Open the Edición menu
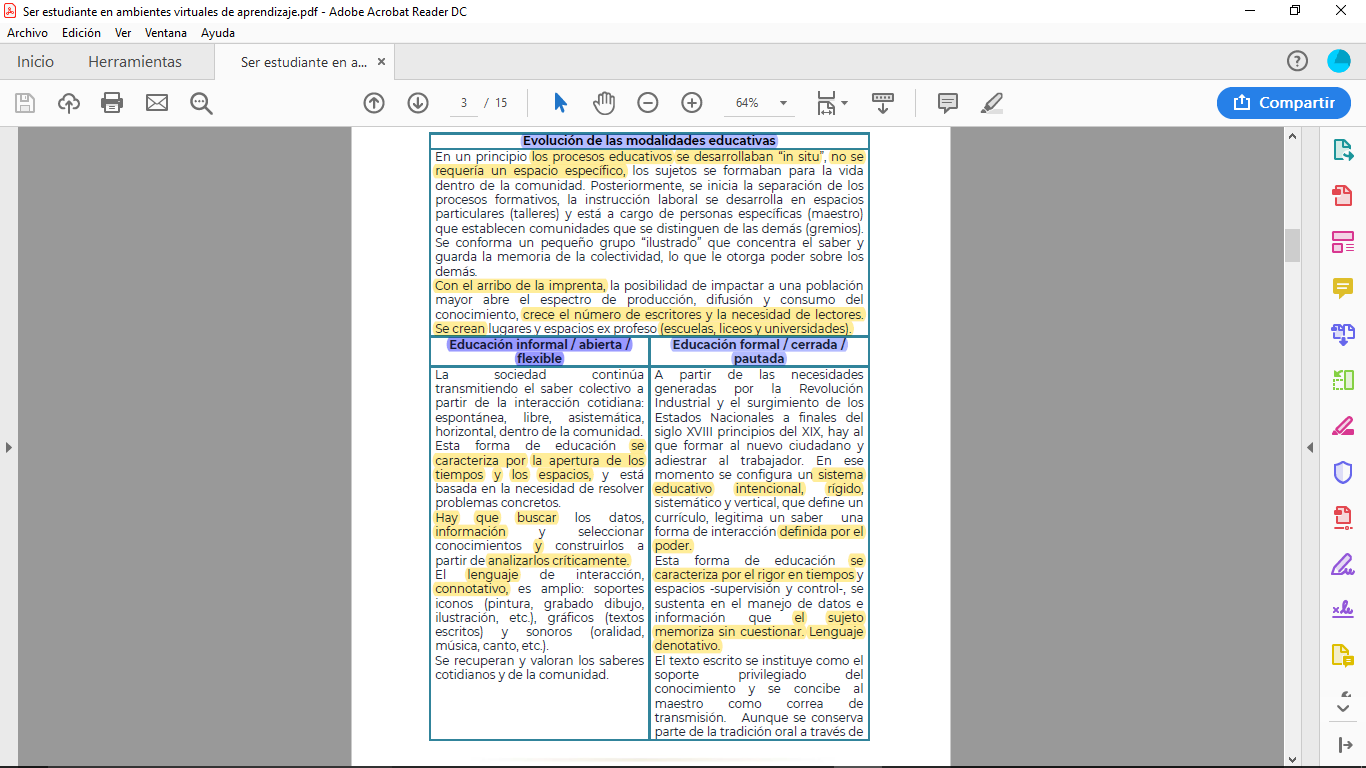1366x768 pixels. pos(81,33)
